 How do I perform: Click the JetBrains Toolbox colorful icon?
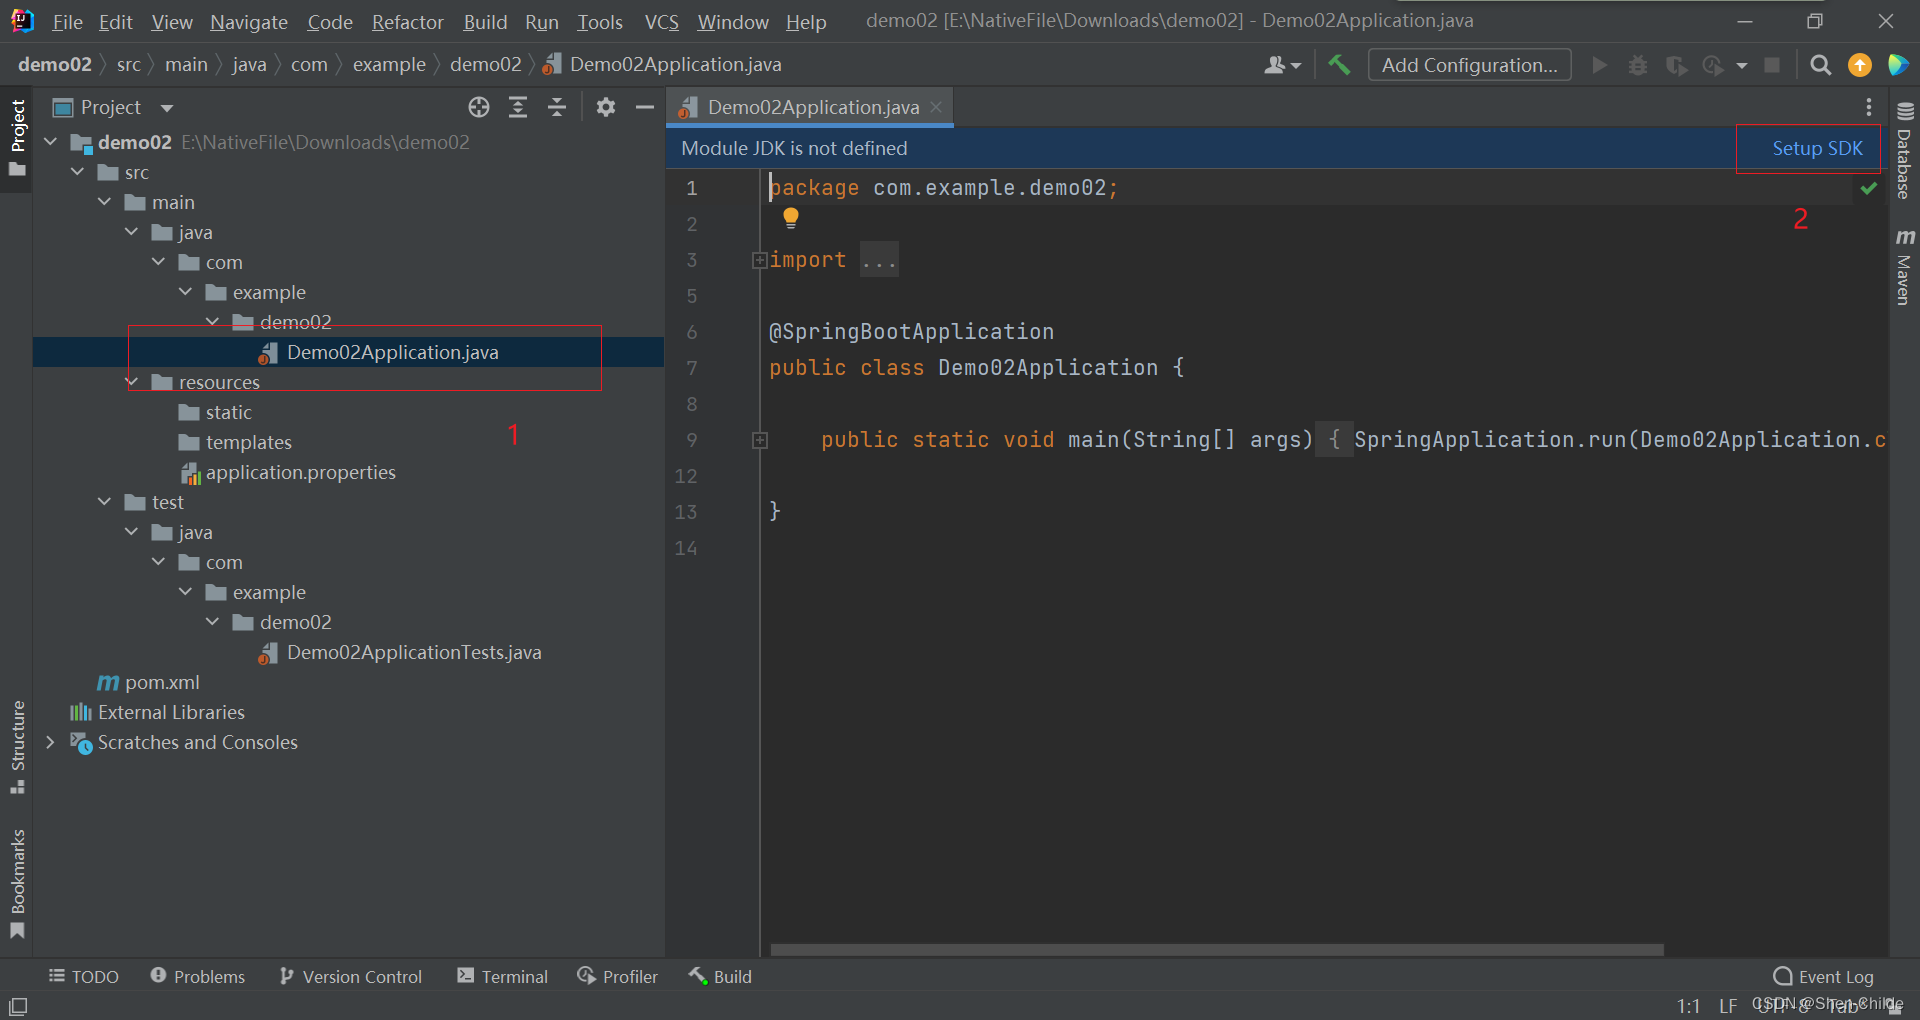click(1898, 65)
